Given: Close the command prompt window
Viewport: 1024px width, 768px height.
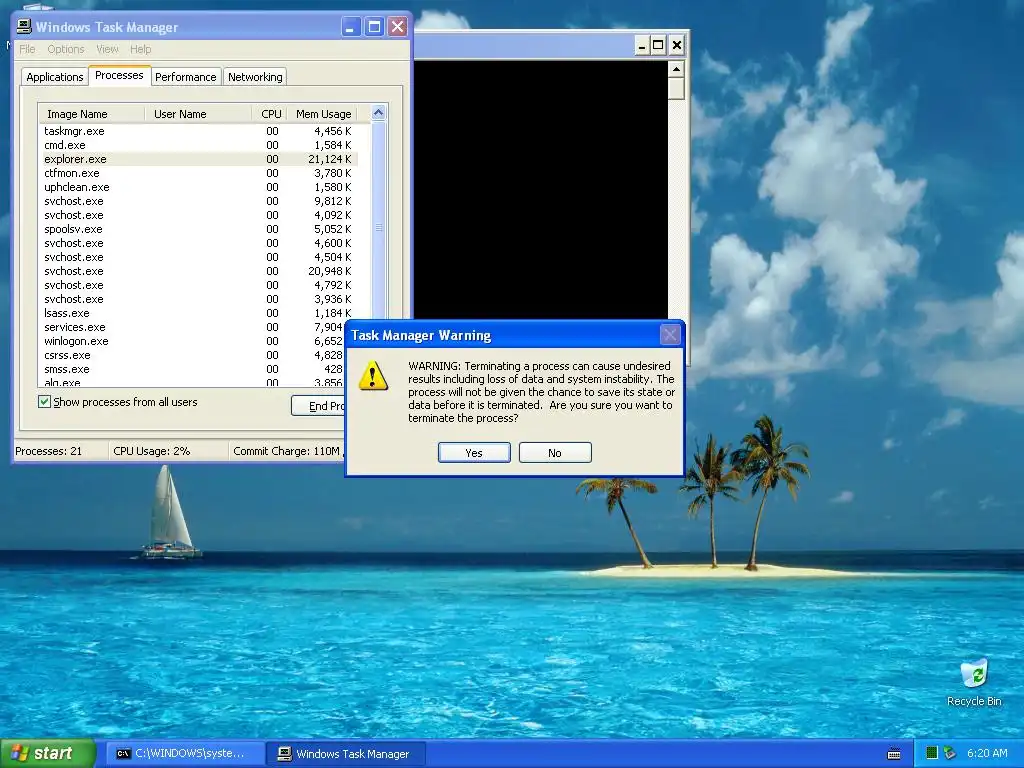Looking at the screenshot, I should (677, 45).
